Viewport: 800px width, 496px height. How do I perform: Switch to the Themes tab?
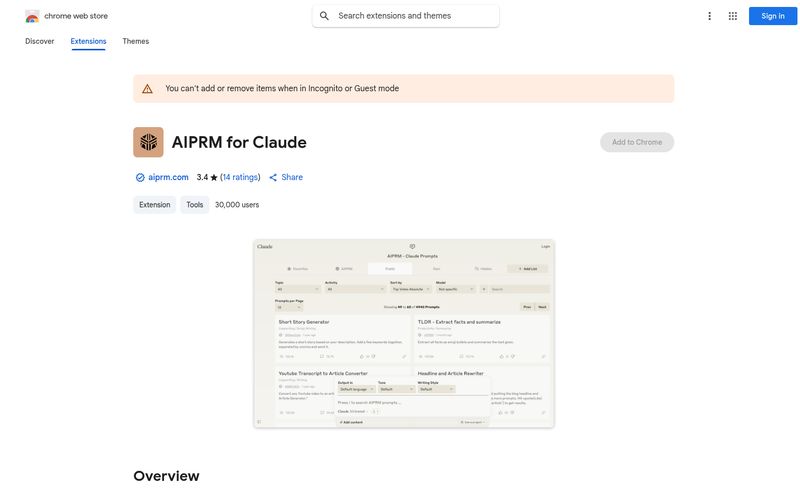pos(136,41)
